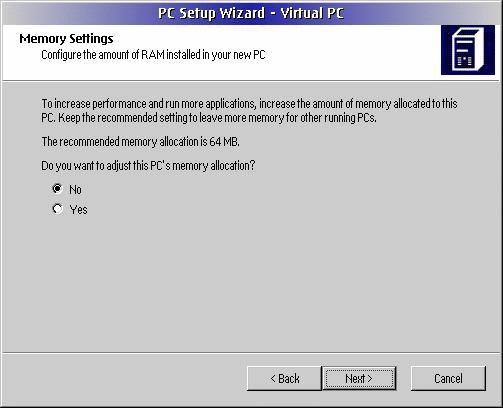The width and height of the screenshot is (503, 408).
Task: Click the PC tower icon in header
Action: point(468,50)
